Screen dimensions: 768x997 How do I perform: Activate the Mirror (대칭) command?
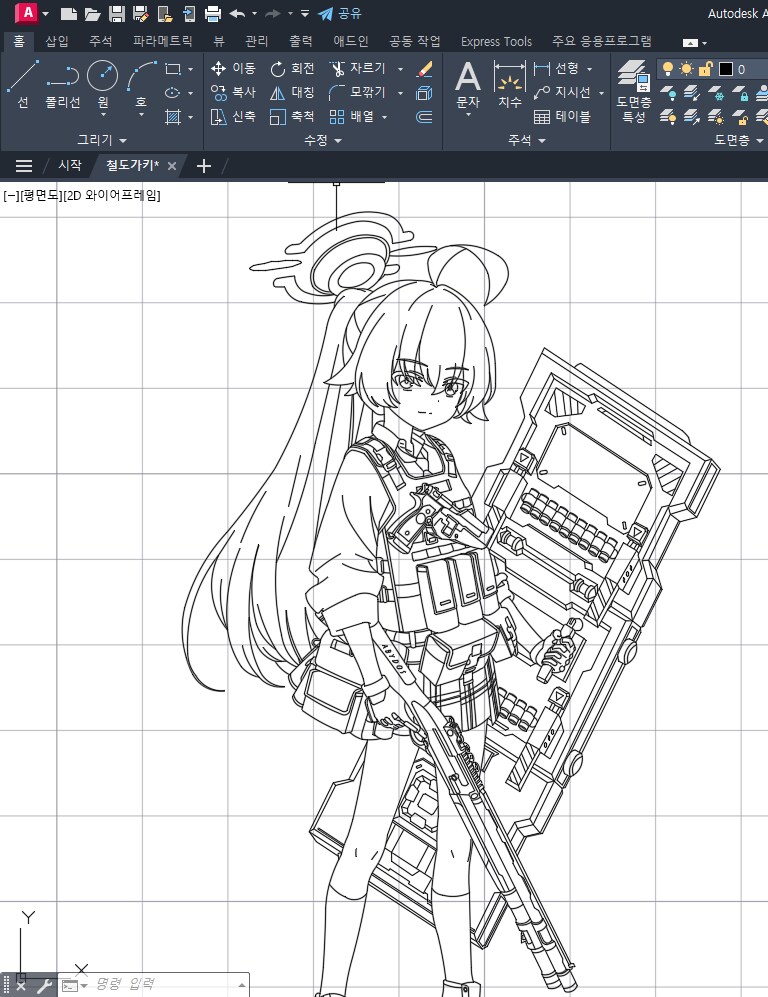(292, 92)
